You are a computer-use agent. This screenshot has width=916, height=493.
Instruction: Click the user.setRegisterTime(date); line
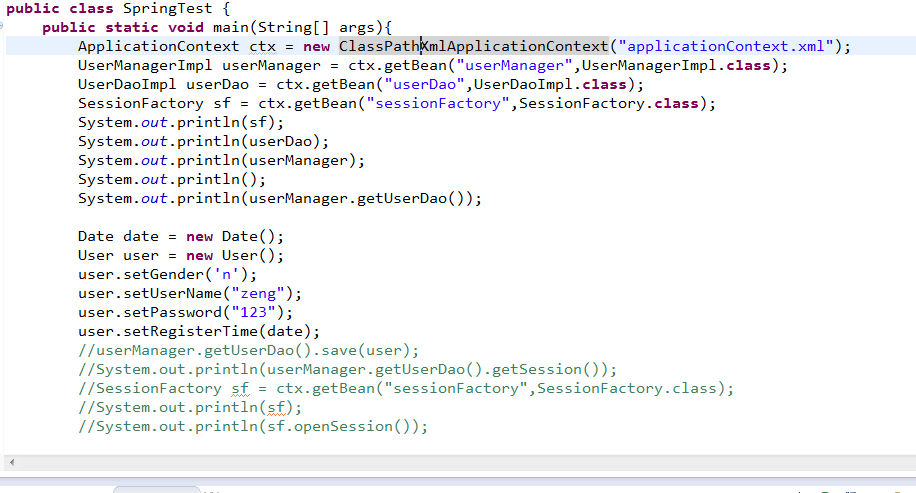coord(199,331)
